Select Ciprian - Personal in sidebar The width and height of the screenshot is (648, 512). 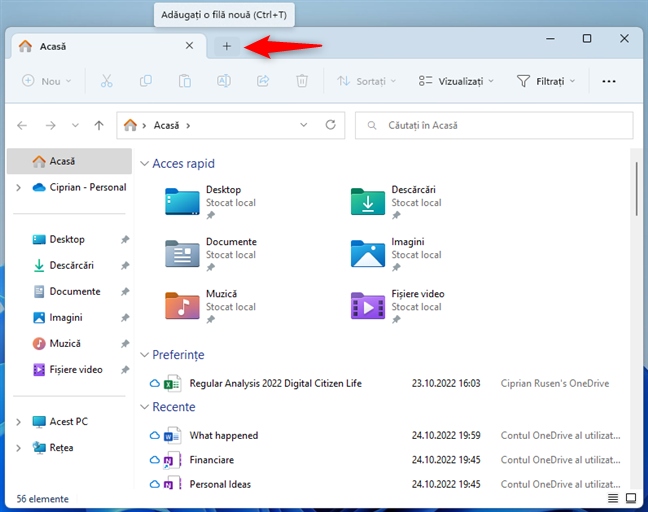click(79, 188)
